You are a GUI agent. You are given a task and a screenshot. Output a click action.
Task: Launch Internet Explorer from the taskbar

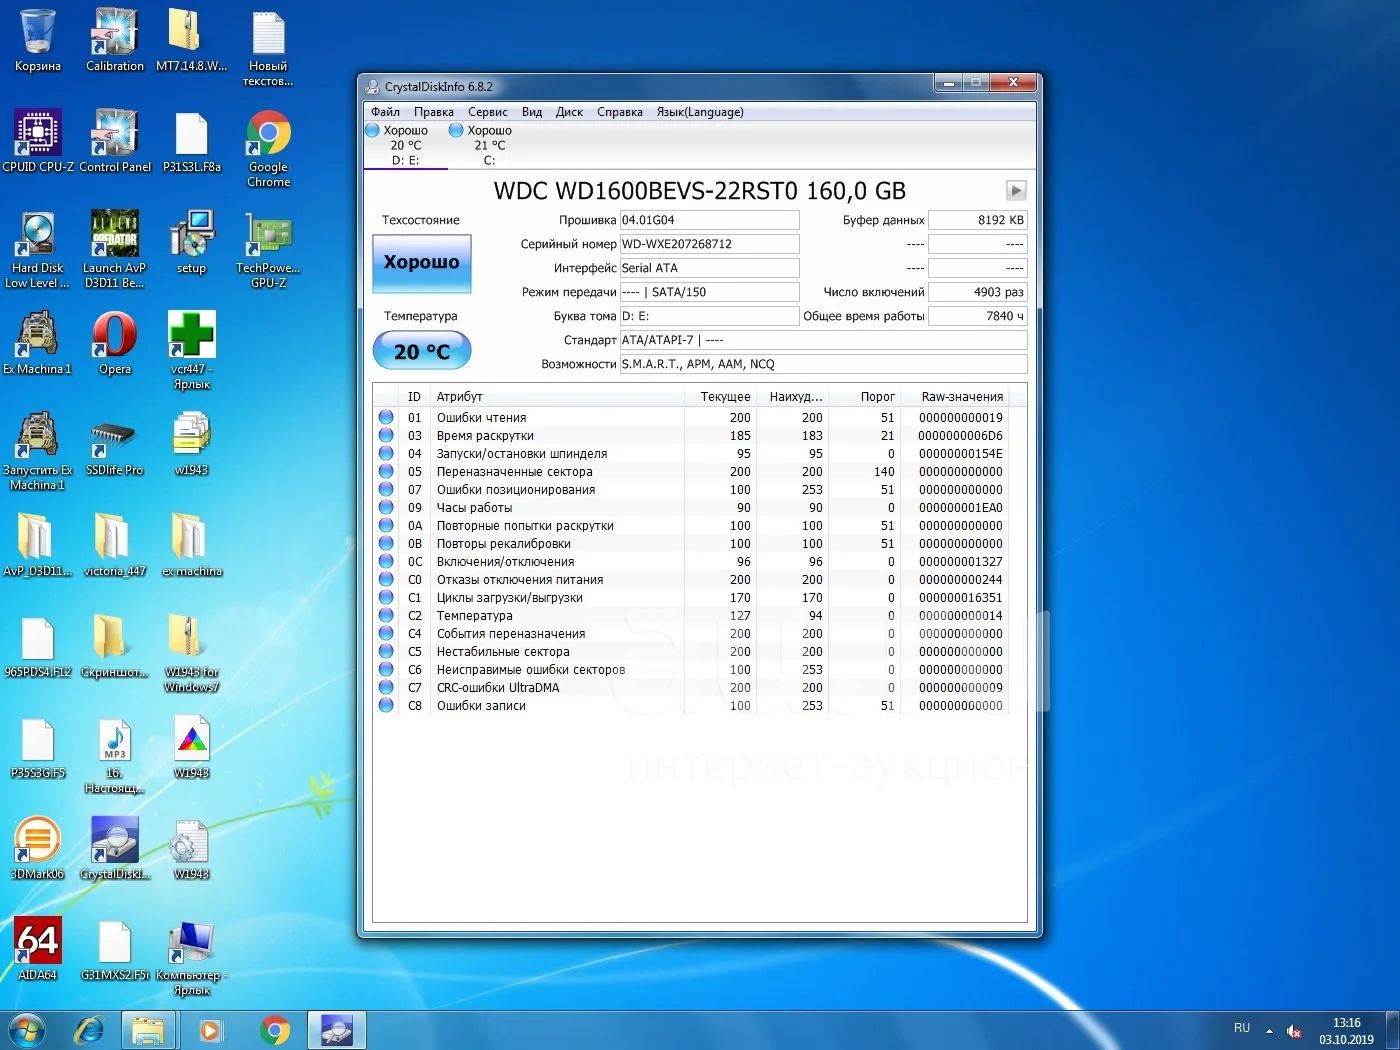click(x=90, y=1030)
